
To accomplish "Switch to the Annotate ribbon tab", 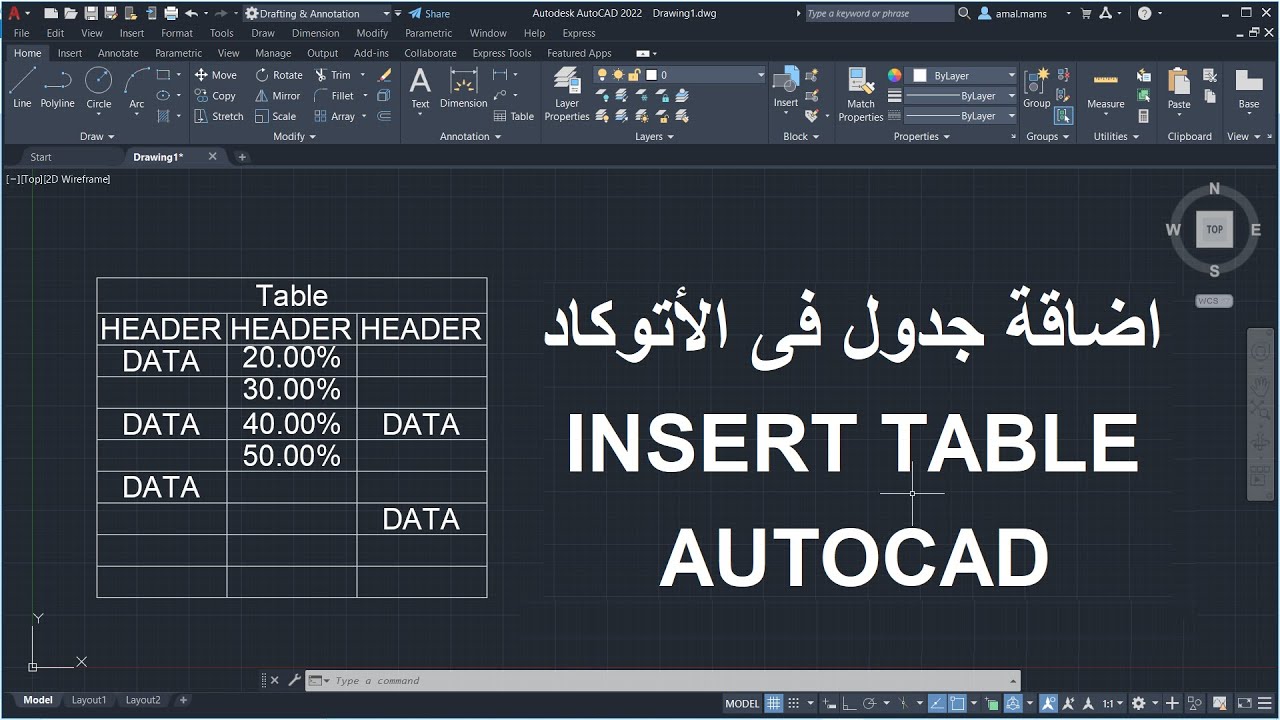I will (x=118, y=53).
